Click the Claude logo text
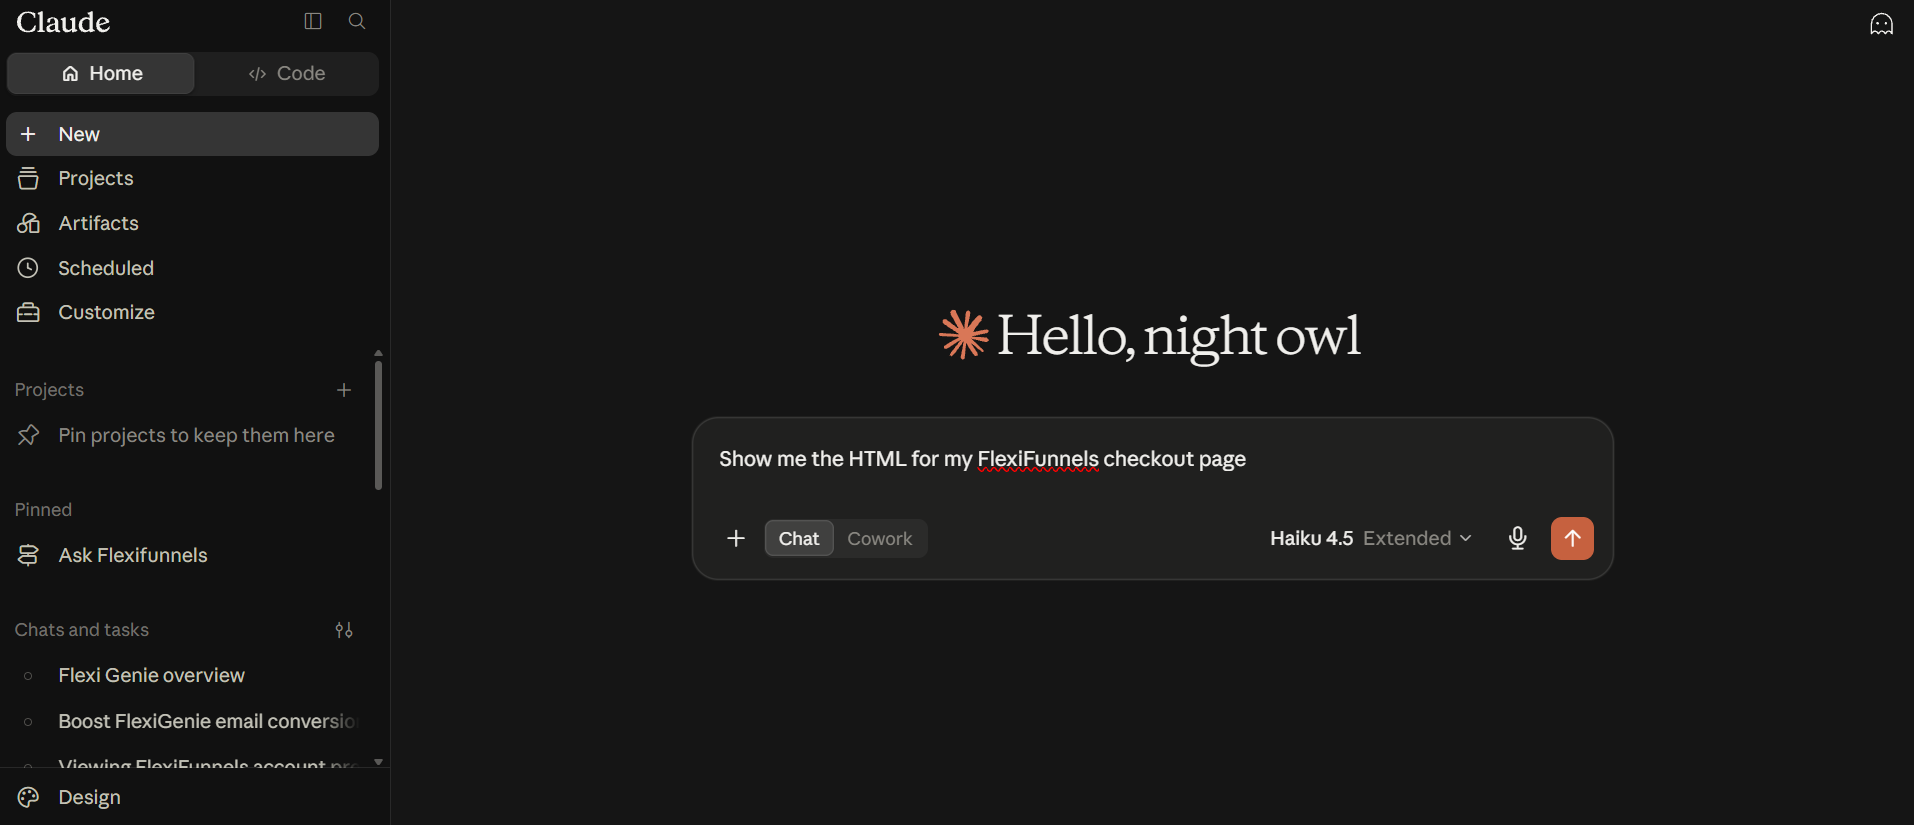This screenshot has height=825, width=1914. [63, 22]
